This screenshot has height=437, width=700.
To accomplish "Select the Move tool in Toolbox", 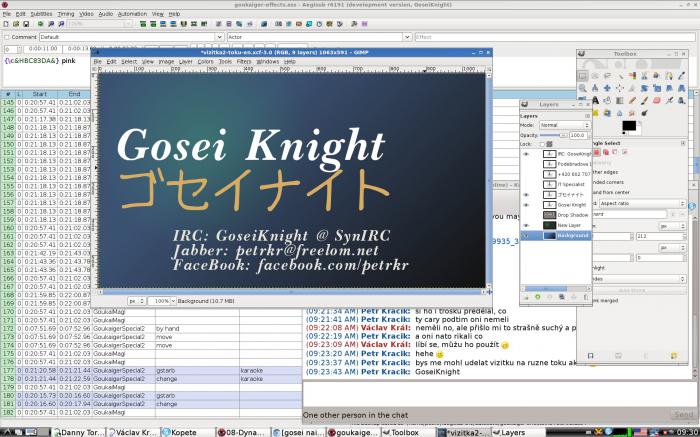I will (607, 88).
